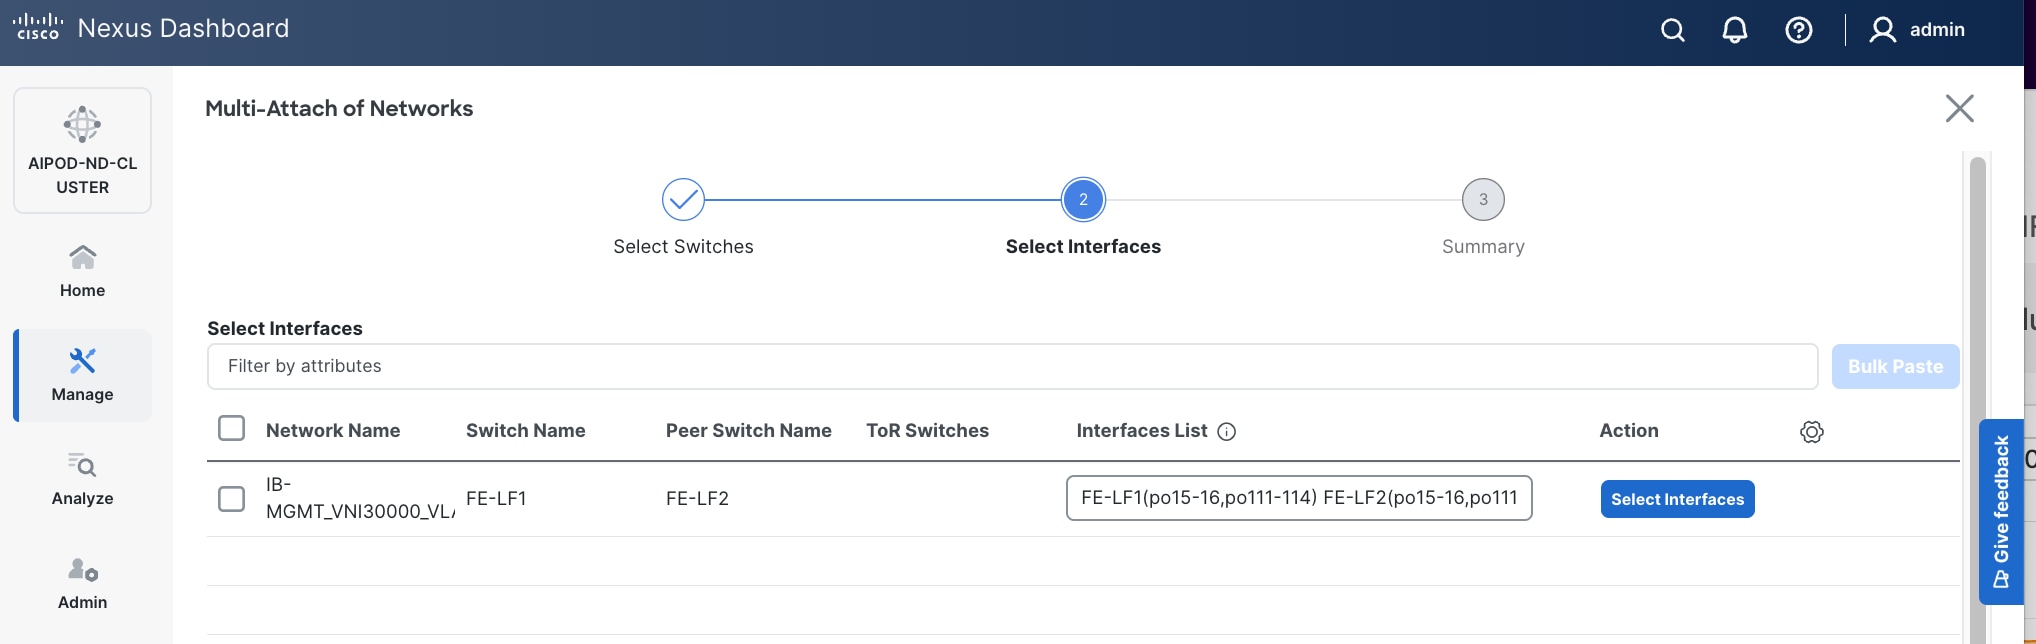Go to Home in sidebar

82,271
